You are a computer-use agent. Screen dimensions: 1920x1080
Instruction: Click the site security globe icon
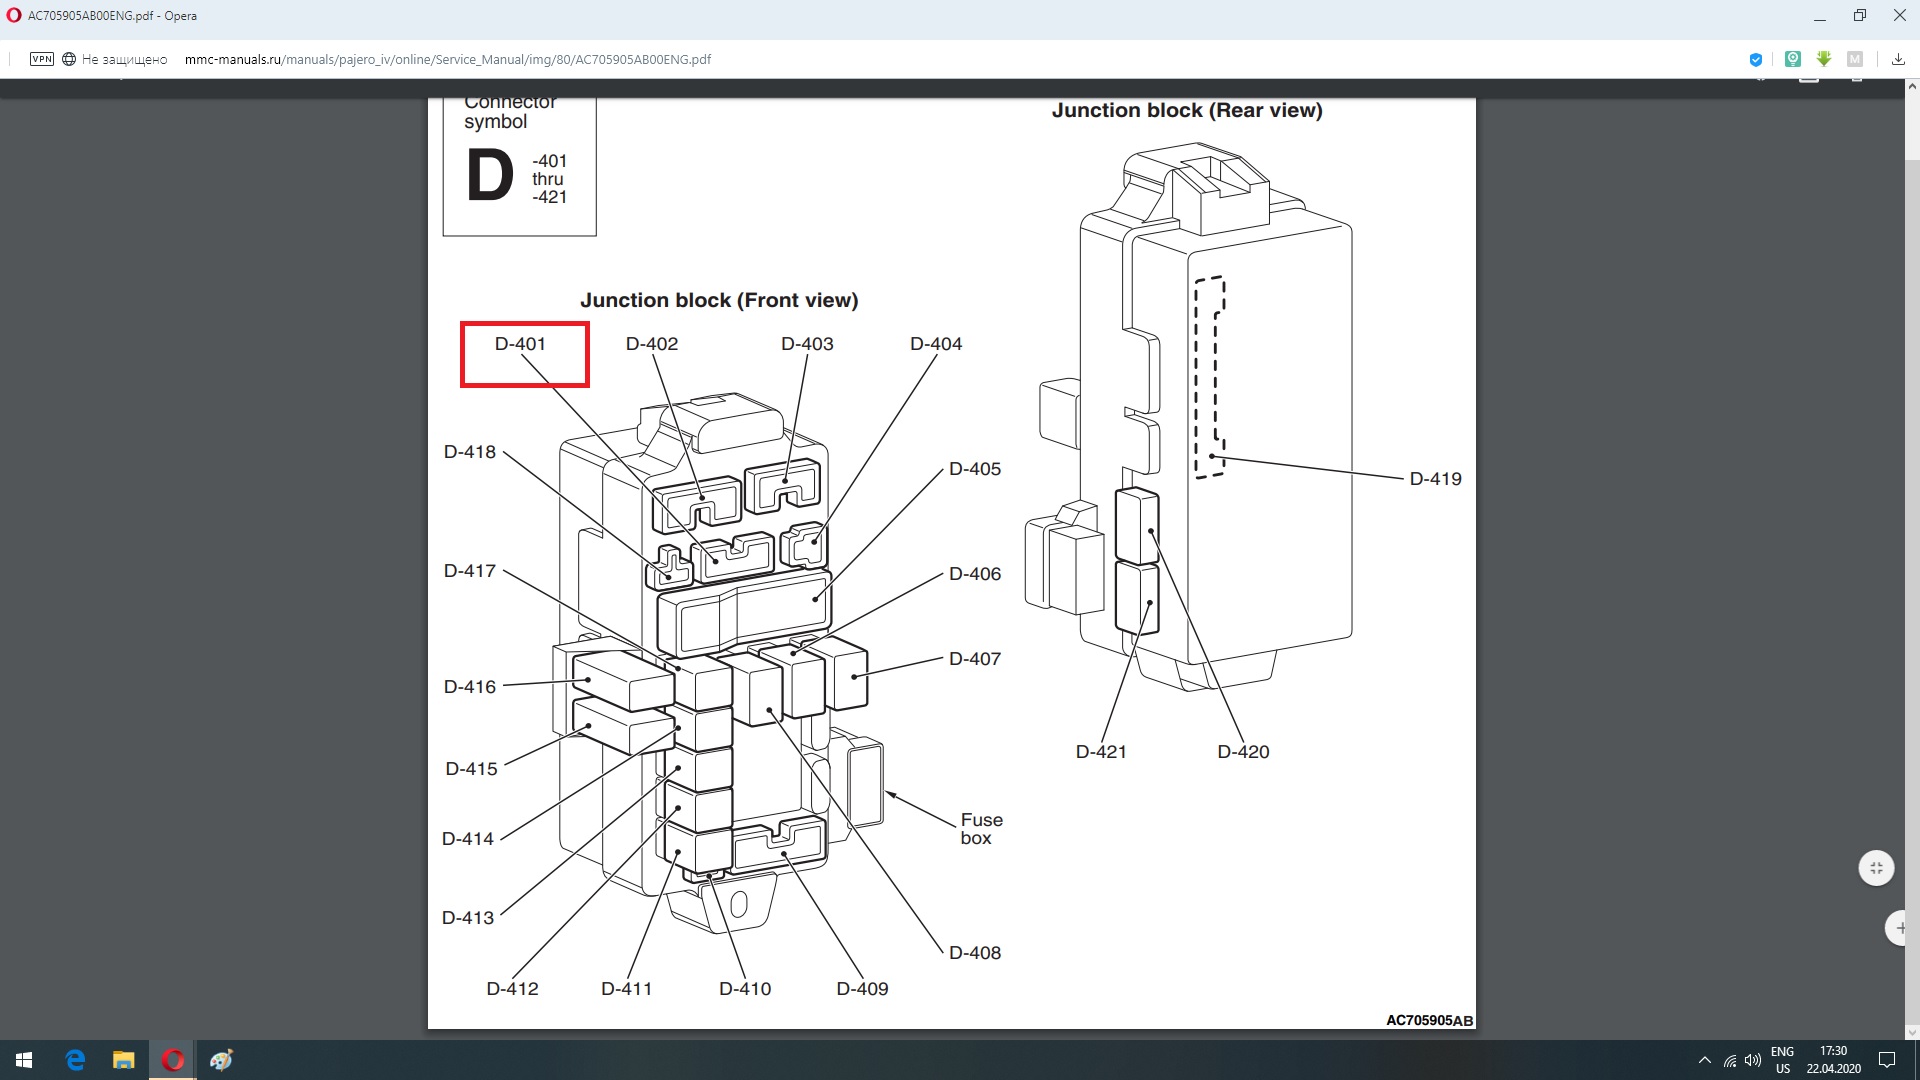click(69, 59)
